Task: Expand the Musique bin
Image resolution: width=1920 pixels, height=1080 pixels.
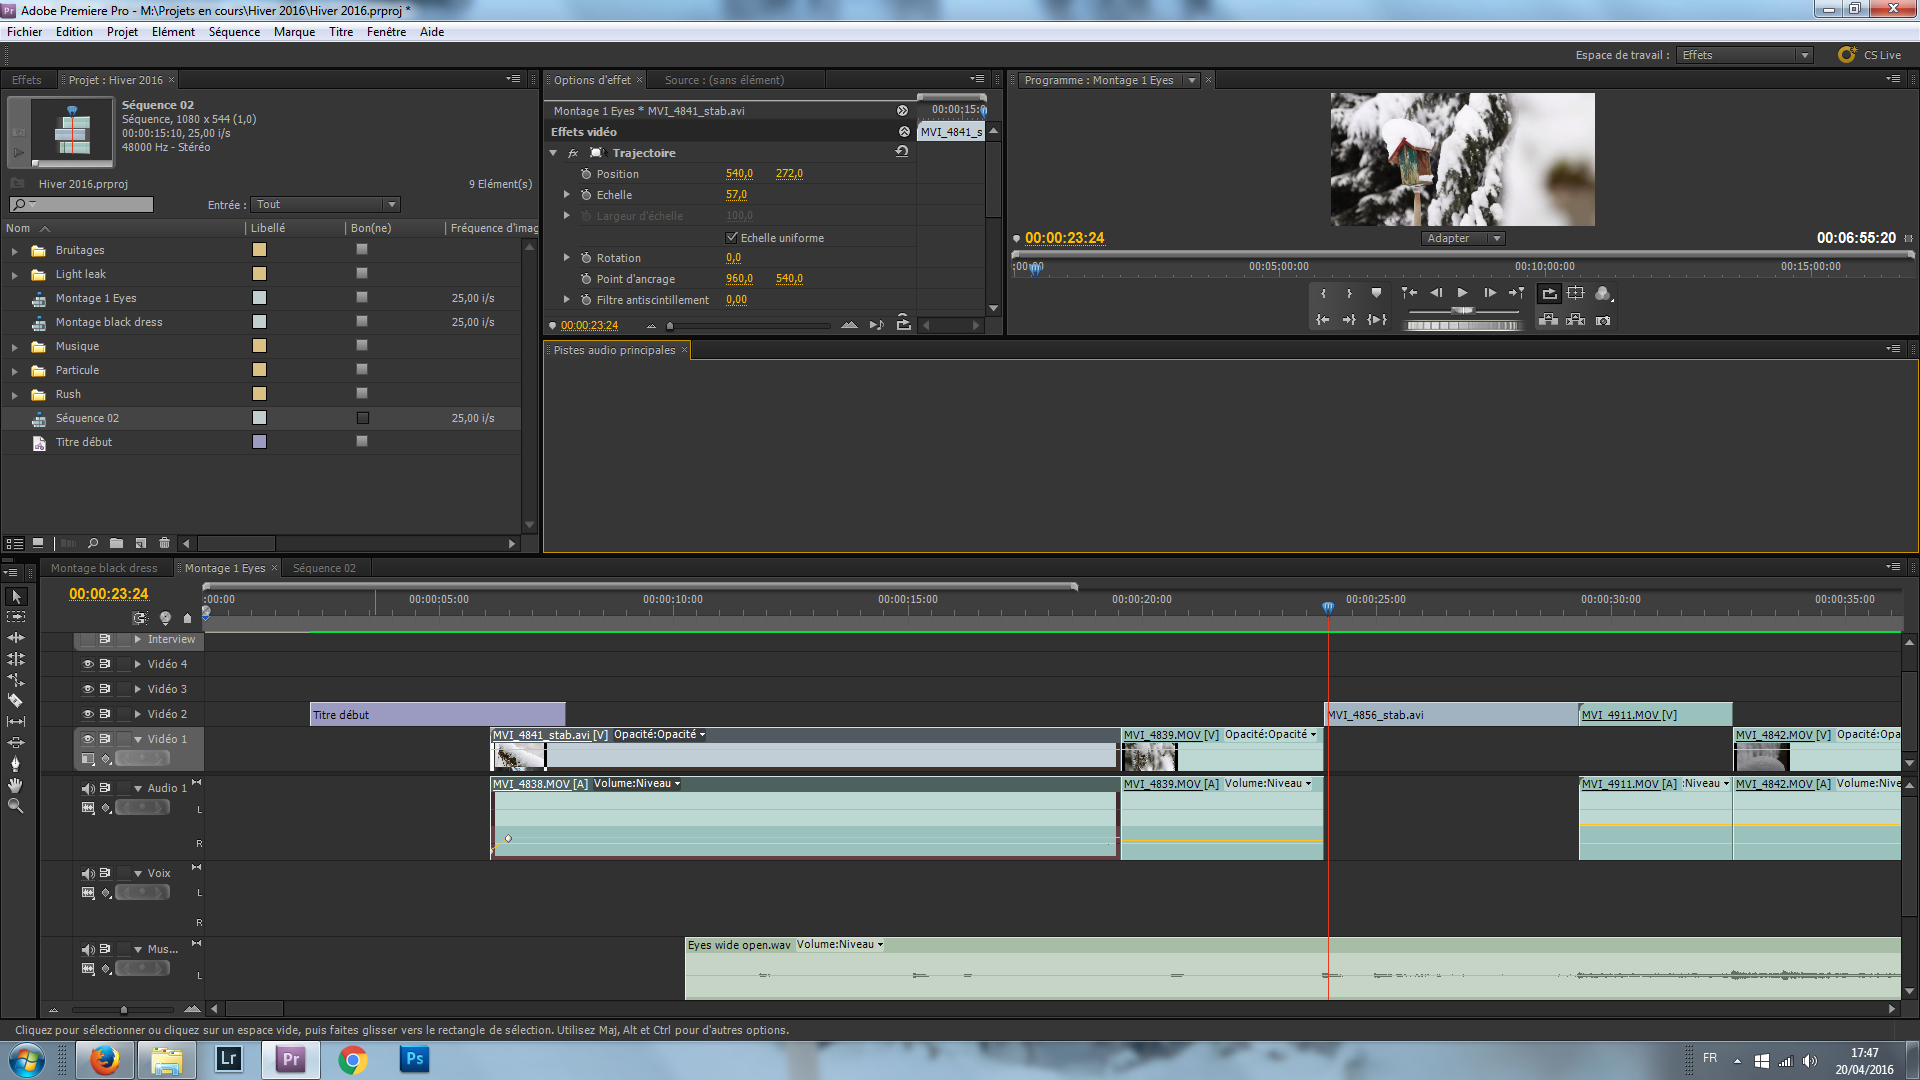Action: click(15, 347)
